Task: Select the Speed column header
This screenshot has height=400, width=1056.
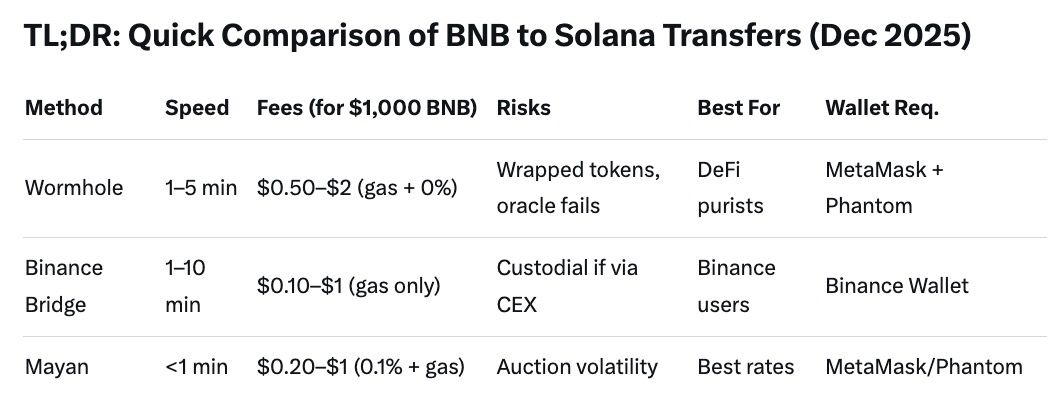Action: (197, 108)
